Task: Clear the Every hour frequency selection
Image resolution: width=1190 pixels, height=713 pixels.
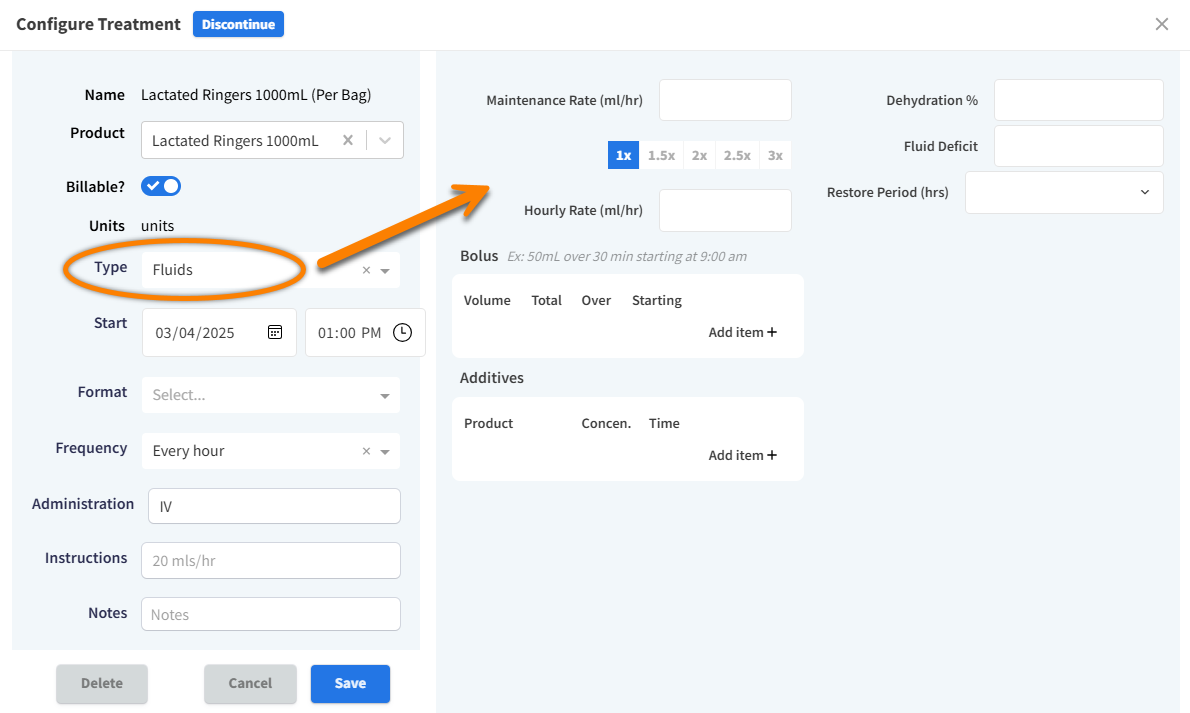Action: [366, 451]
